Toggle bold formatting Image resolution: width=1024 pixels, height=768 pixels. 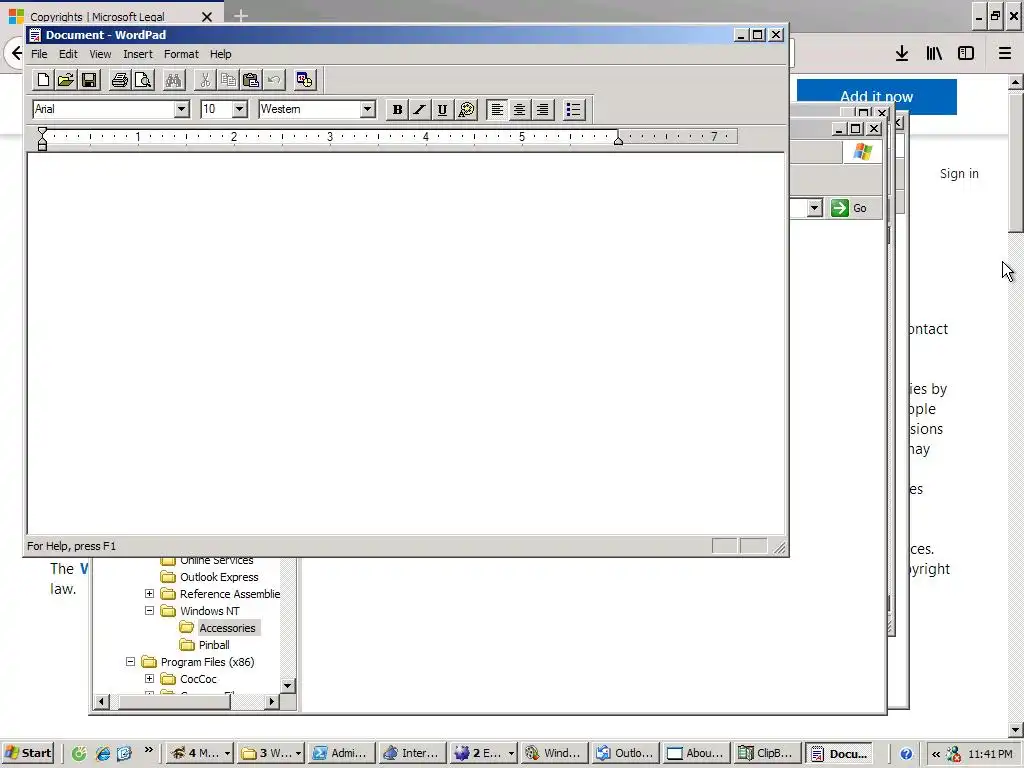coord(397,110)
